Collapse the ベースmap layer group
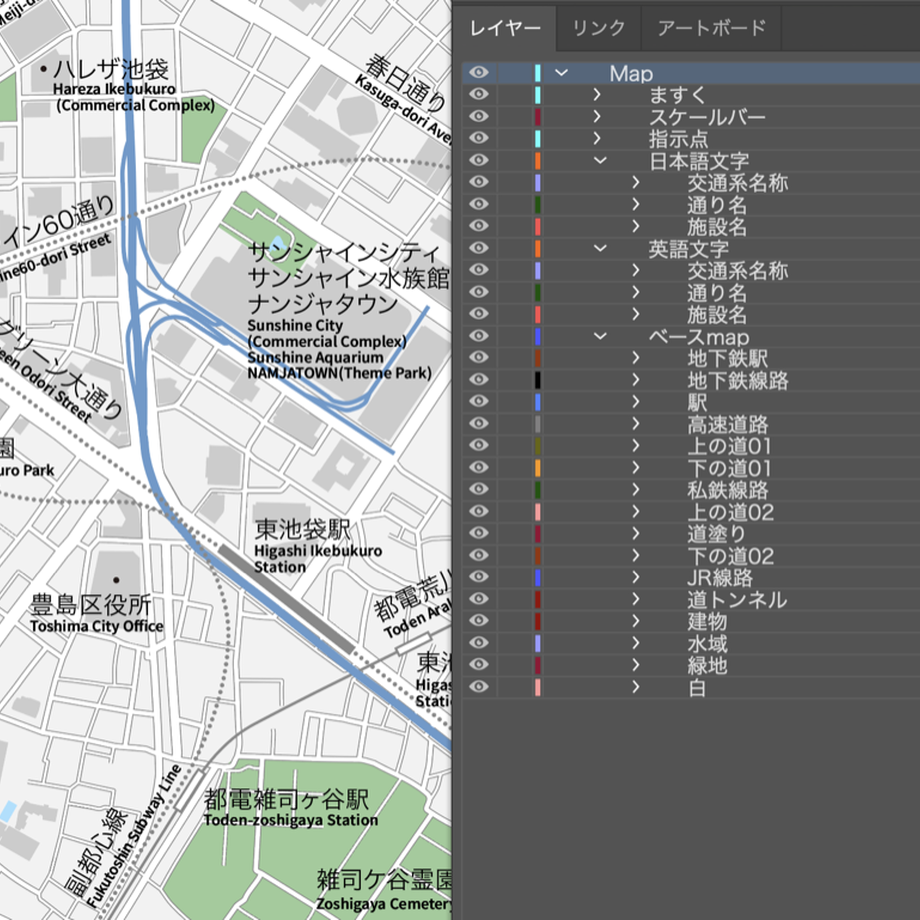 click(600, 336)
